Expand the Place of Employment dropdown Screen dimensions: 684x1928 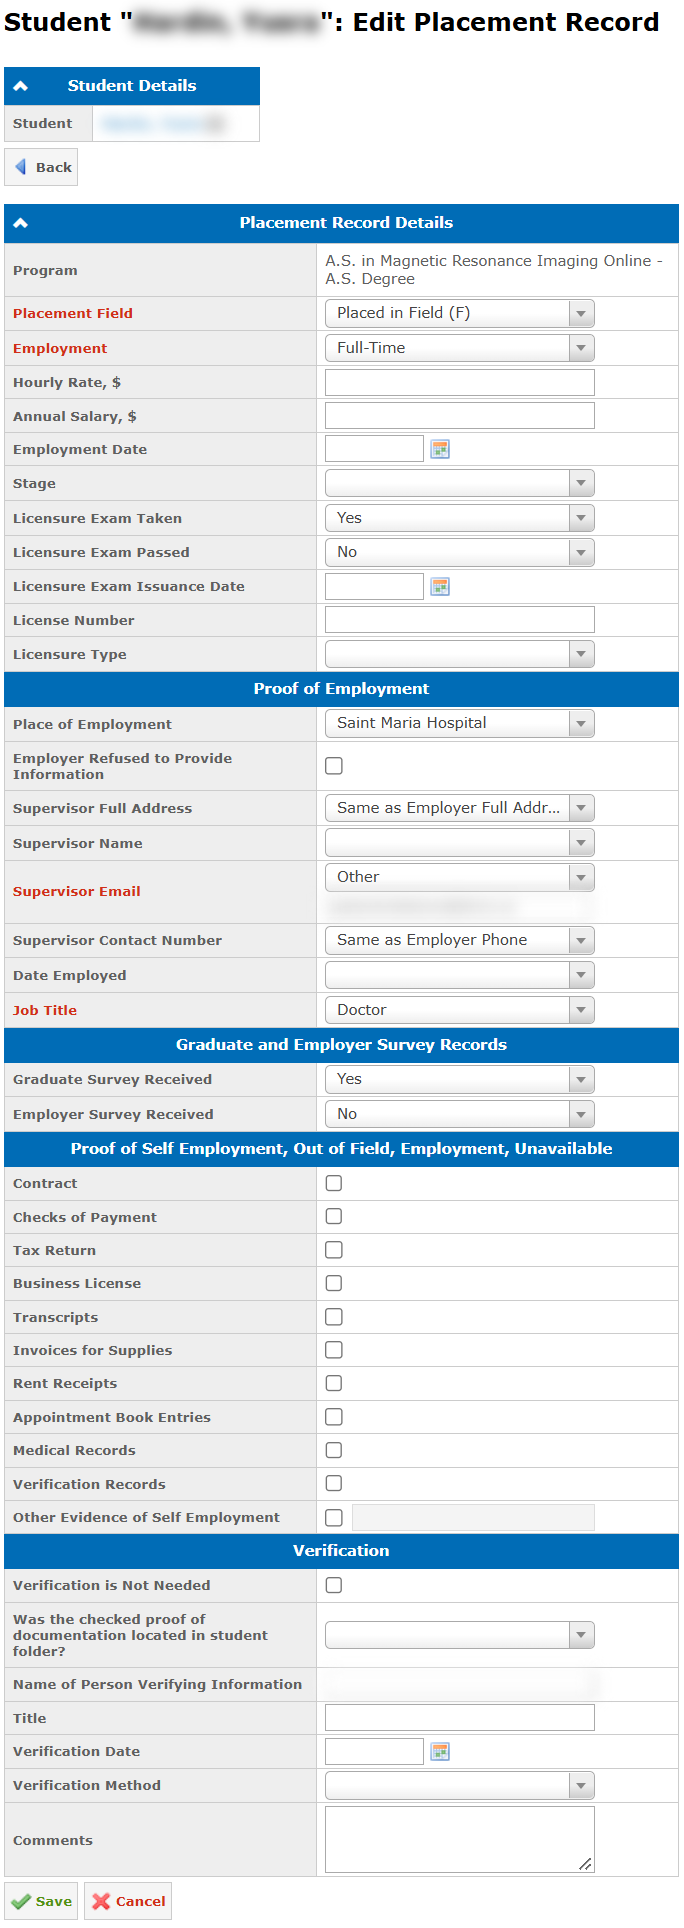click(x=460, y=723)
